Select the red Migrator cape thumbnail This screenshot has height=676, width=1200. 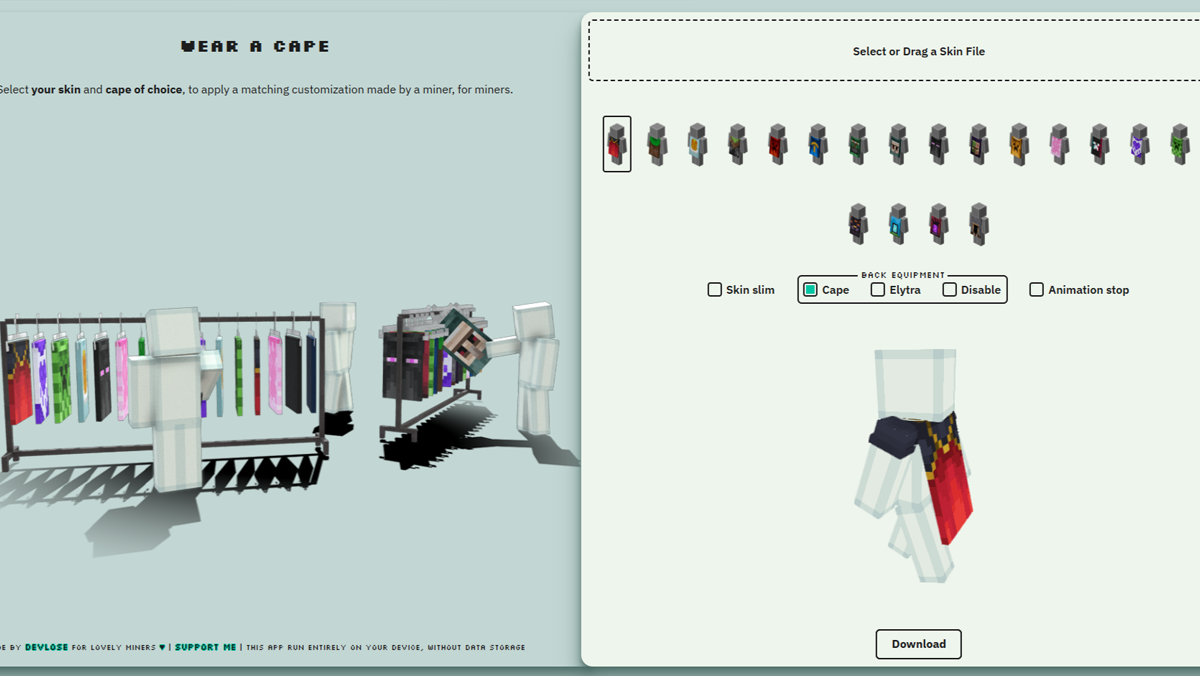617,143
